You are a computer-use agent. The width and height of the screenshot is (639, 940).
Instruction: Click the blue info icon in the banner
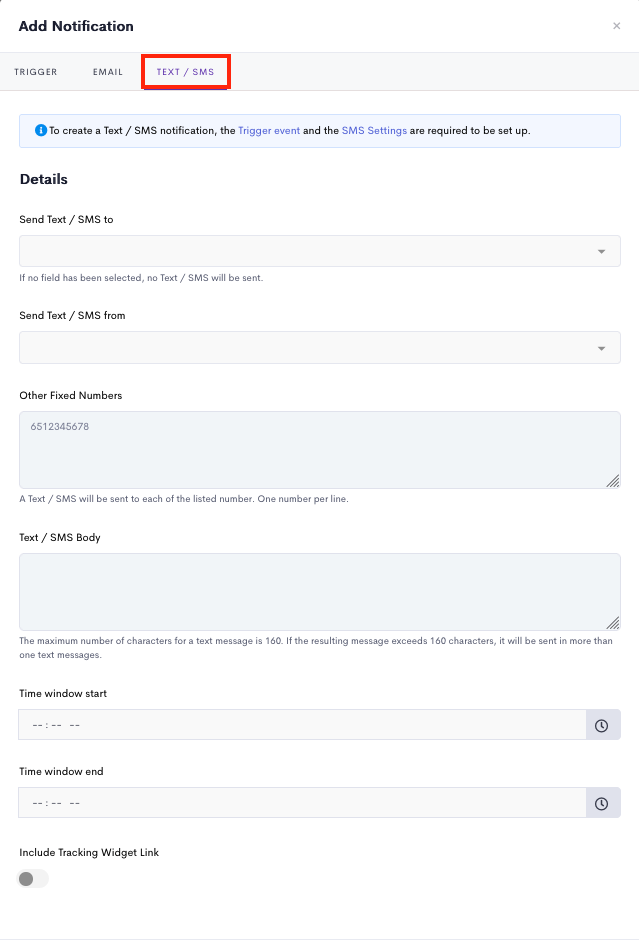pyautogui.click(x=41, y=130)
